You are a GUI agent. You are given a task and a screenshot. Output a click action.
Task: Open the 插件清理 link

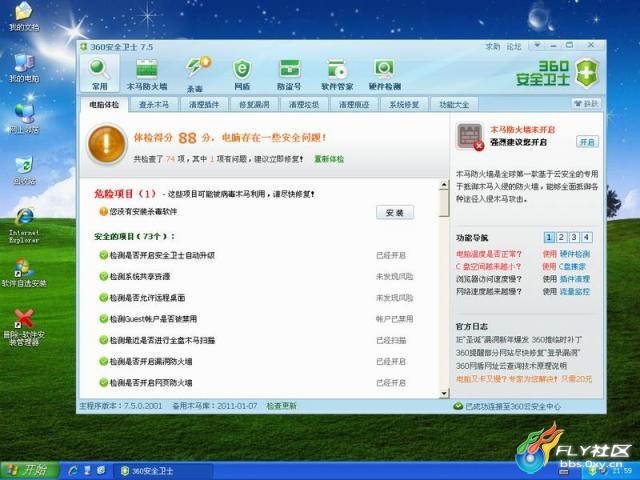pos(575,279)
